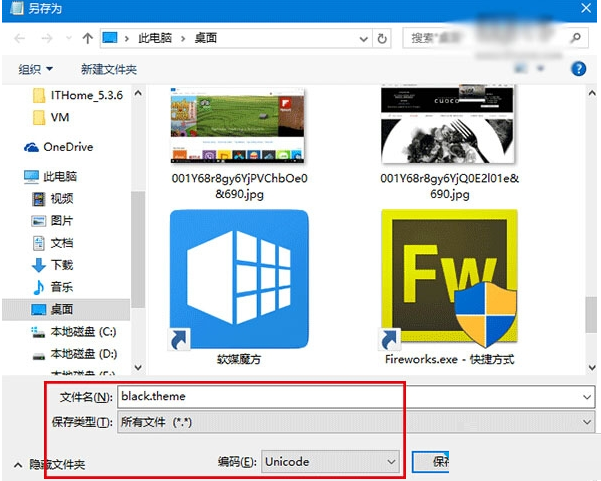Viewport: 601px width, 481px height.
Task: Open the help question mark icon
Action: (577, 69)
